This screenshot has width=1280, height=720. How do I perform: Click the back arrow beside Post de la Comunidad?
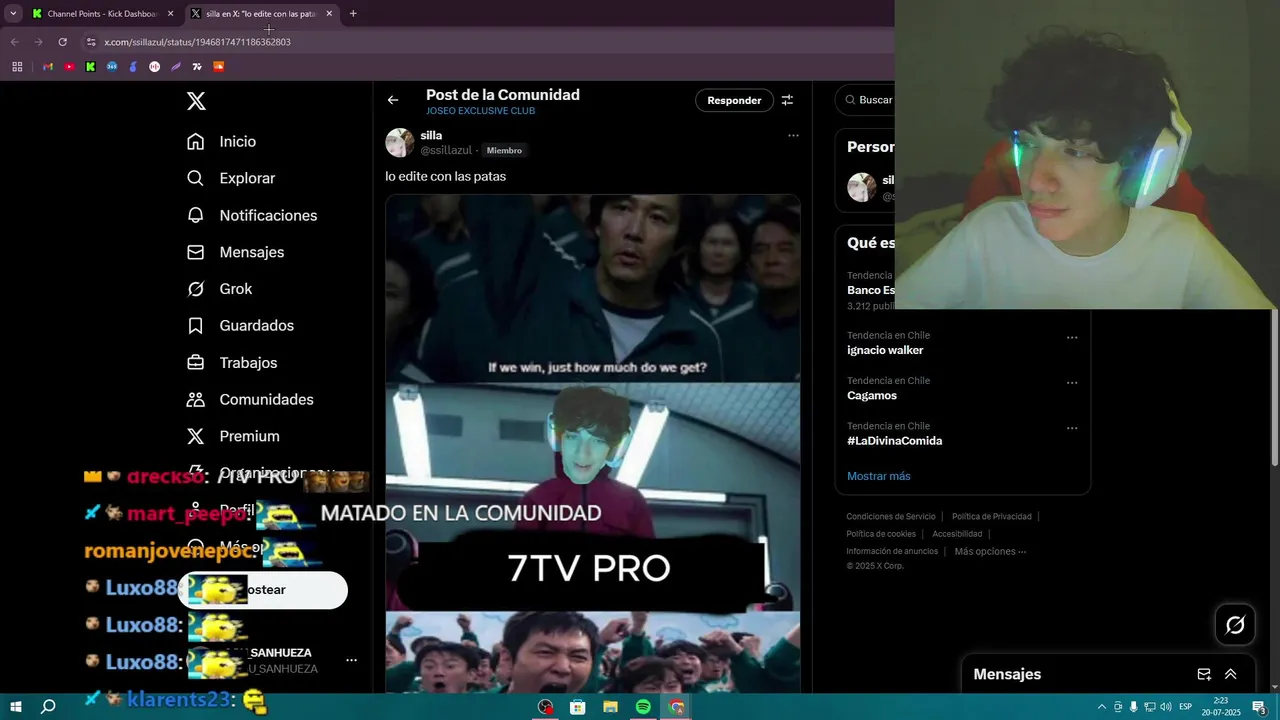393,100
